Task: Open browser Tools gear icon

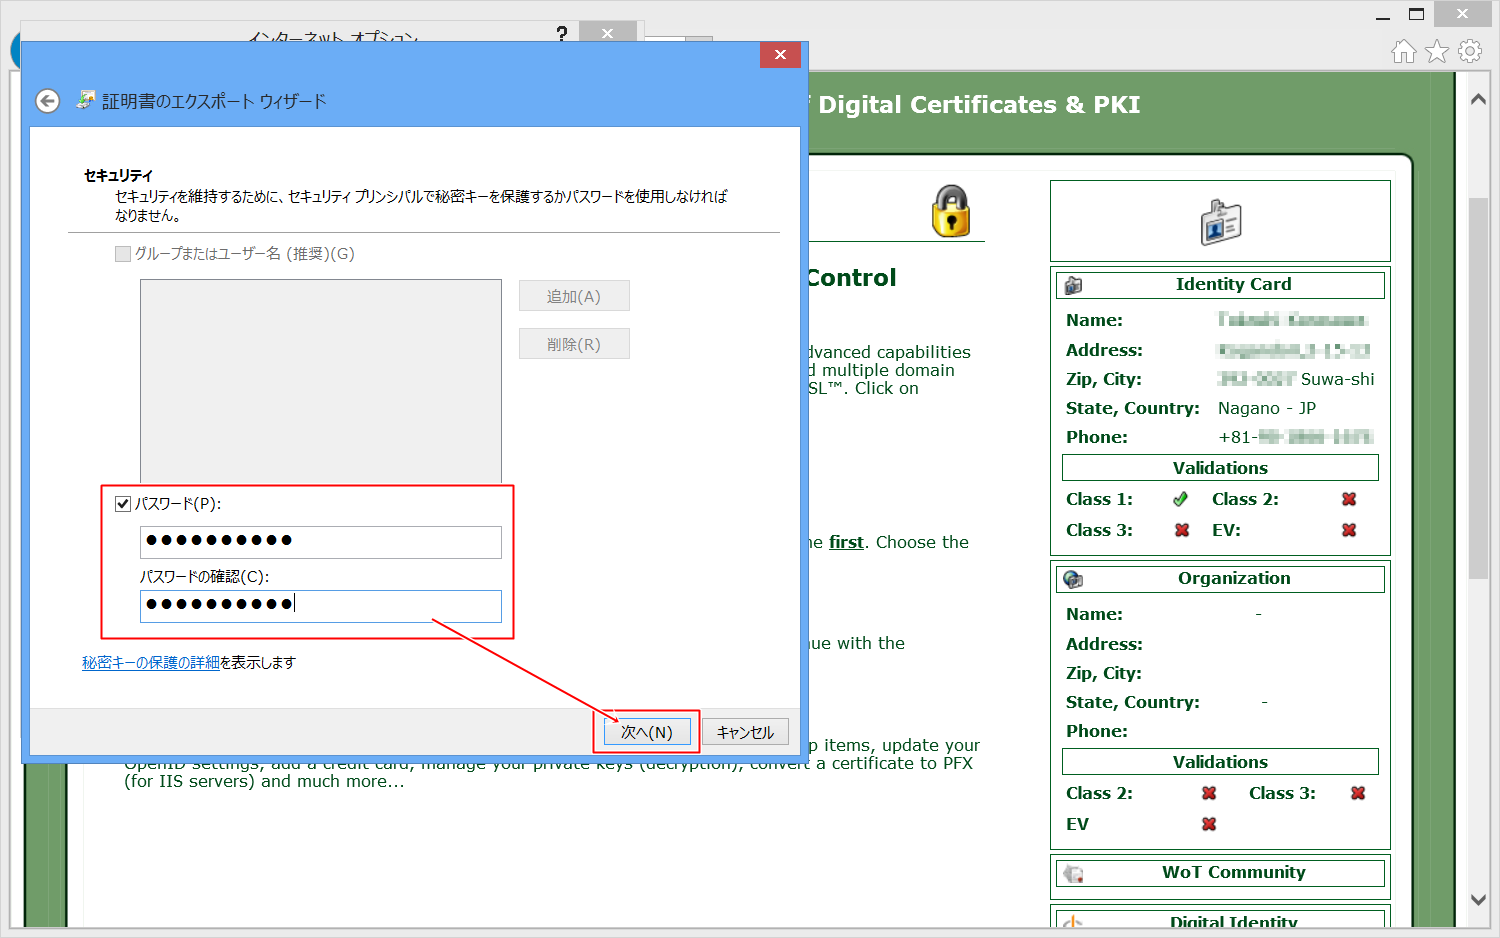Action: click(1470, 52)
